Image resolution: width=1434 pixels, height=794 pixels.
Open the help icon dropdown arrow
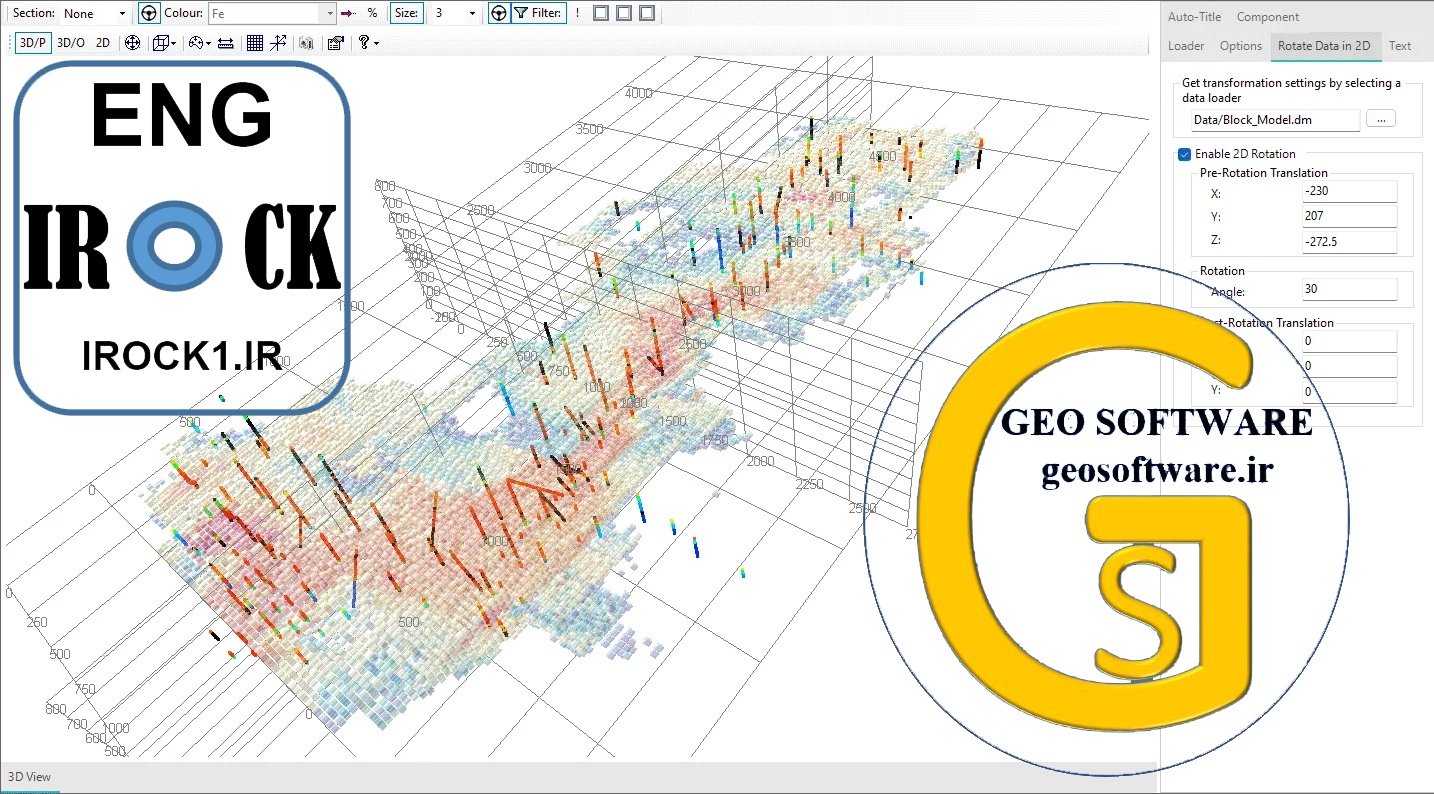coord(376,43)
